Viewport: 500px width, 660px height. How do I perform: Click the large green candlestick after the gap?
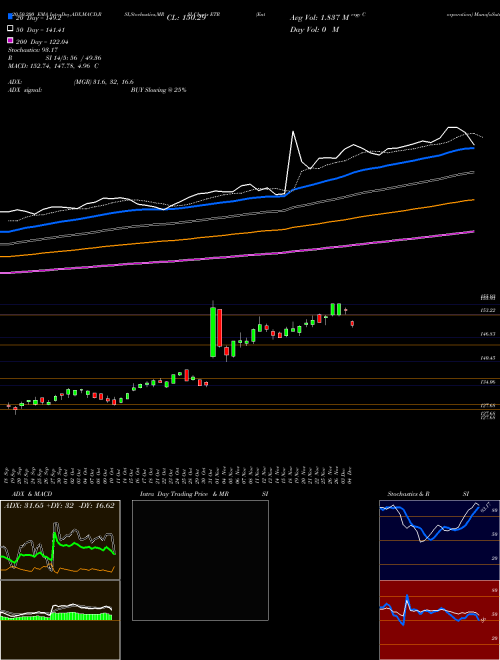click(213, 332)
